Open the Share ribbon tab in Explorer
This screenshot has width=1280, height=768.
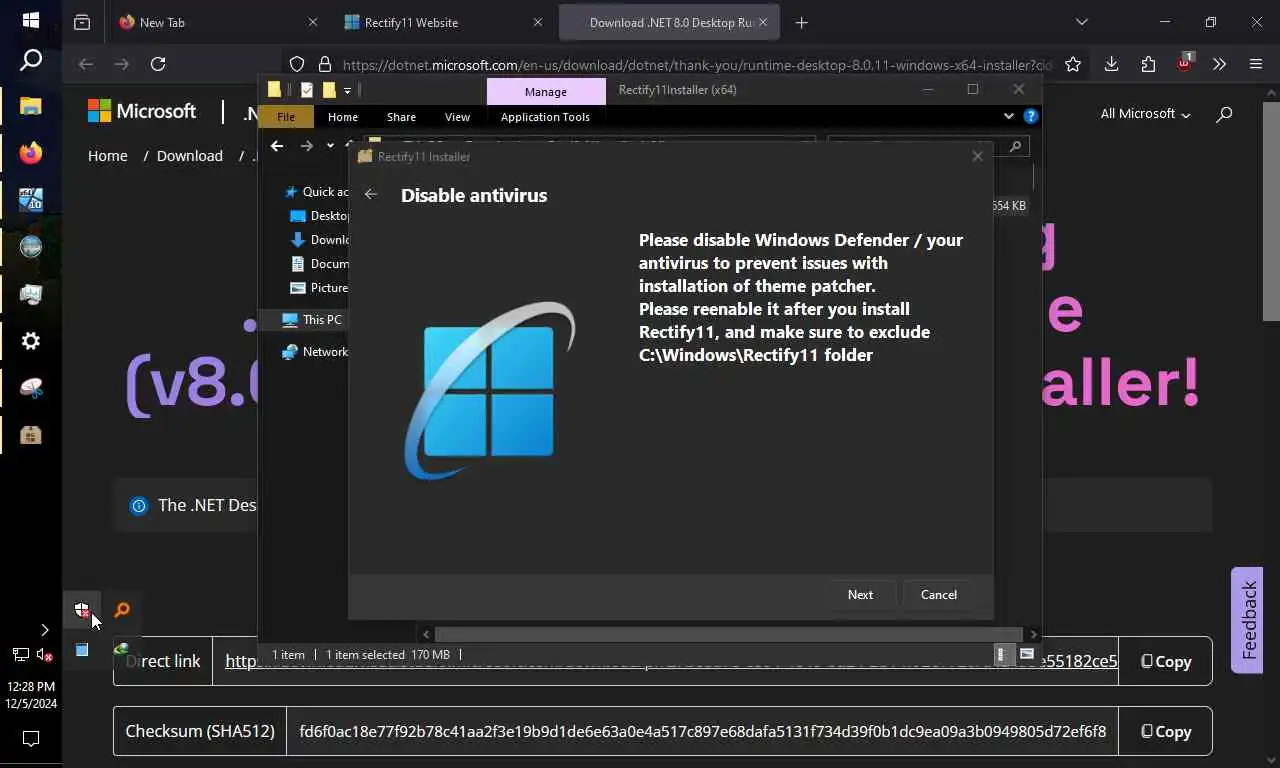(401, 117)
